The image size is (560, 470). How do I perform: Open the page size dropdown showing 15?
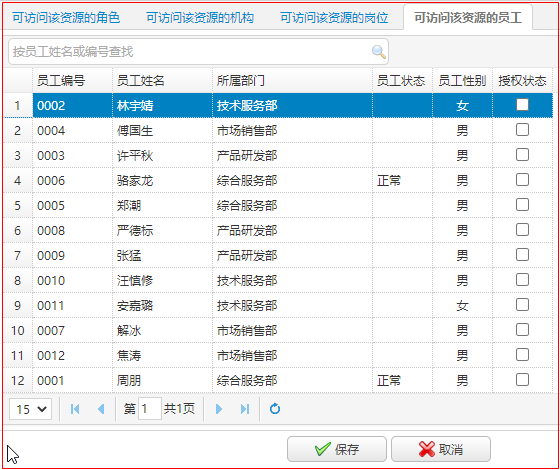(30, 409)
